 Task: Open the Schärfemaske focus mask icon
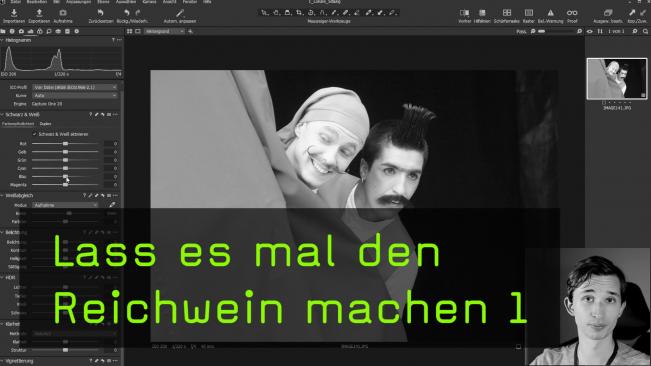[507, 13]
